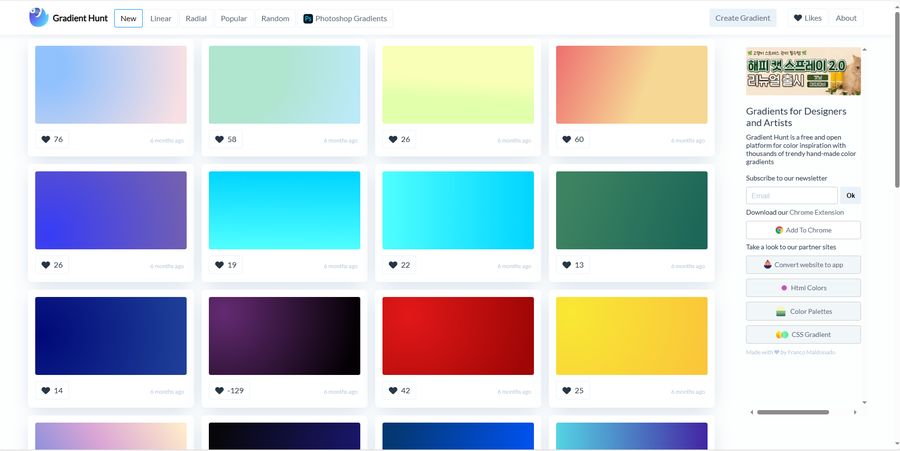The width and height of the screenshot is (900, 451).
Task: Click the Ok subscribe button
Action: coord(851,196)
